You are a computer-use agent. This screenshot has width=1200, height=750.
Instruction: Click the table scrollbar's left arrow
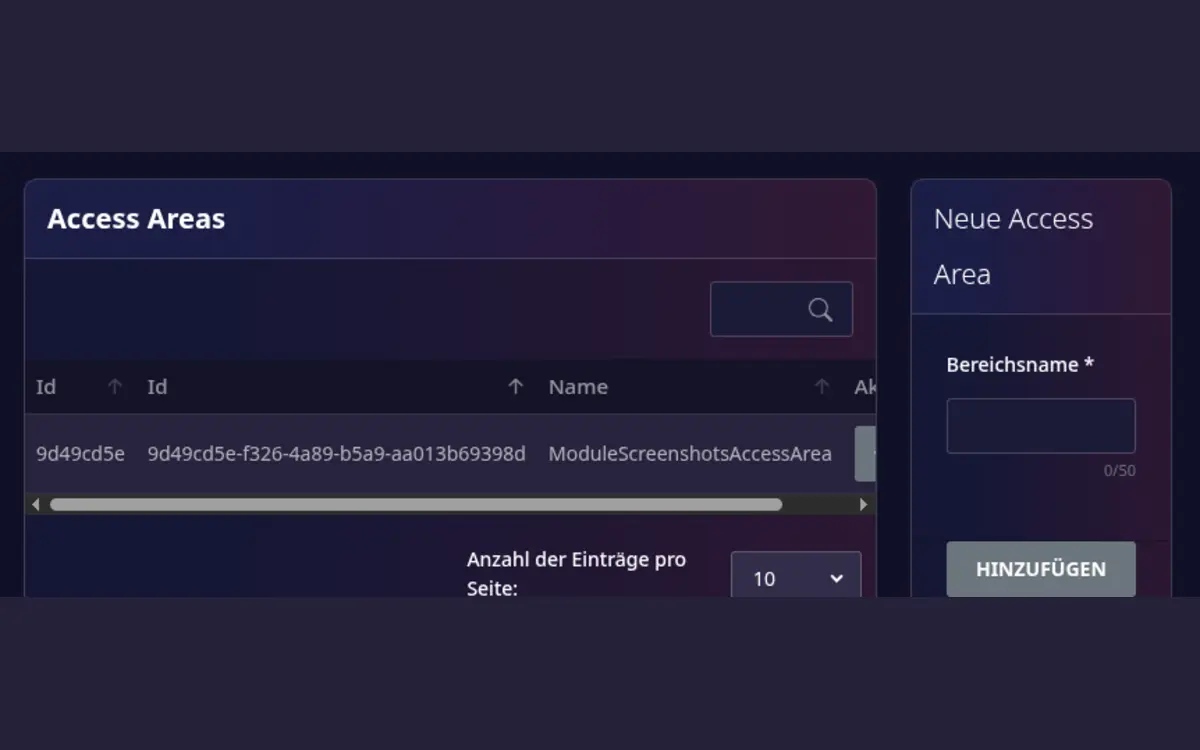point(36,505)
